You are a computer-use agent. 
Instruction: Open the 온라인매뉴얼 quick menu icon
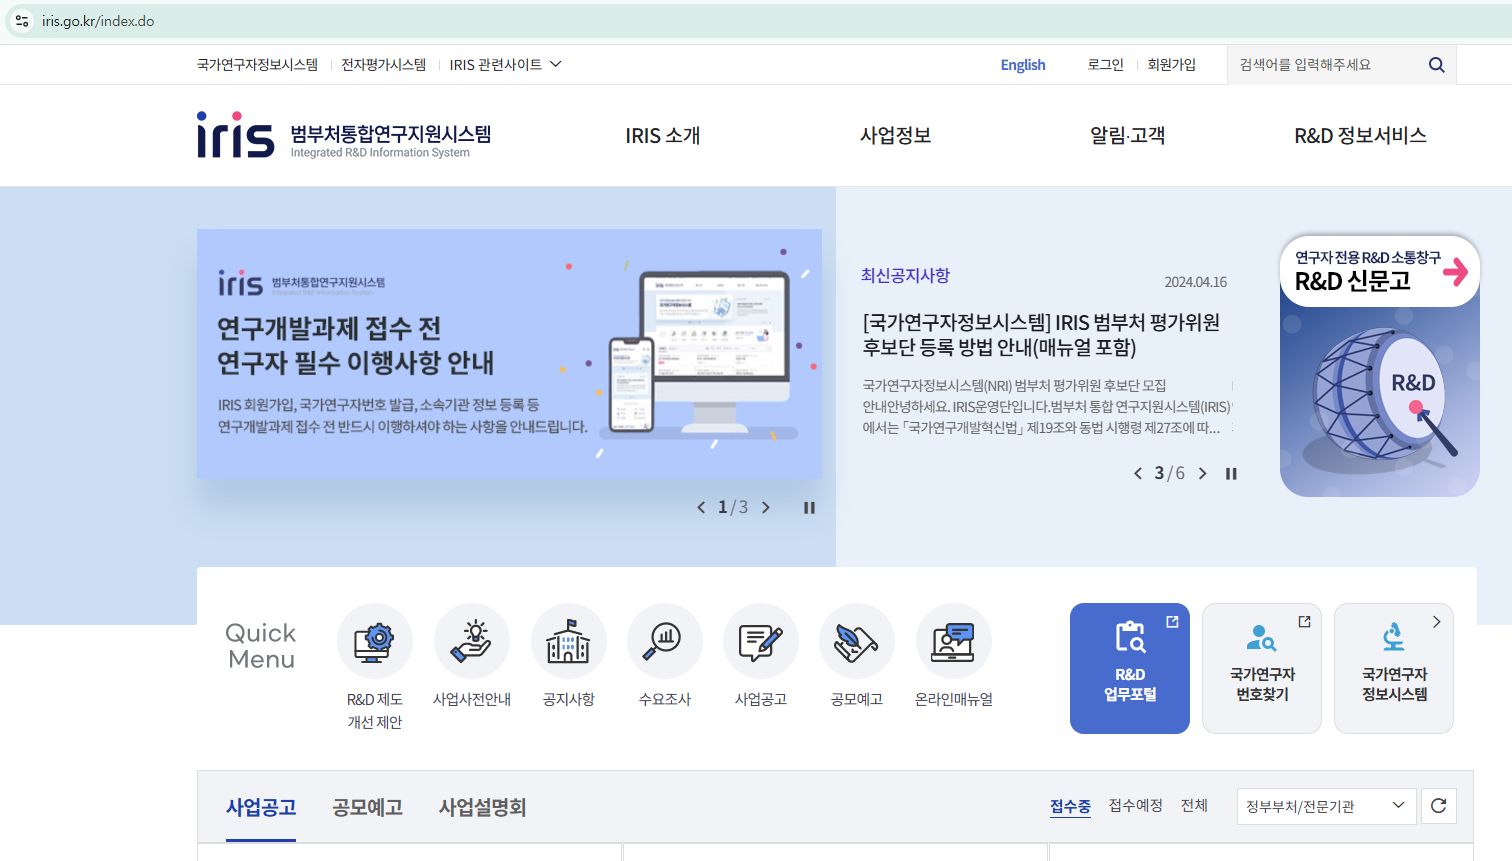(x=954, y=641)
